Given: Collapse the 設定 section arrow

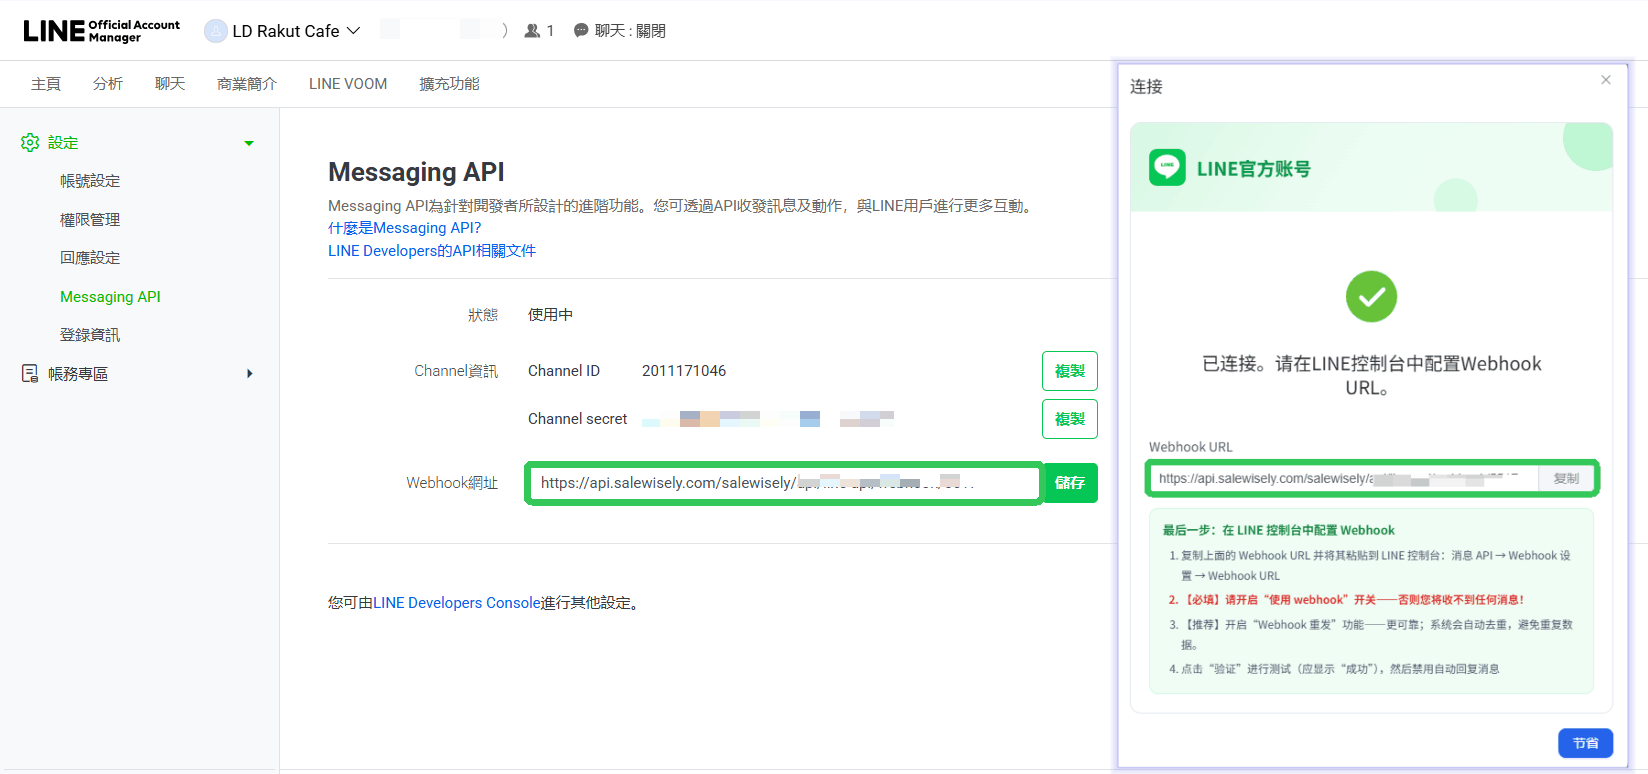Looking at the screenshot, I should pos(249,143).
